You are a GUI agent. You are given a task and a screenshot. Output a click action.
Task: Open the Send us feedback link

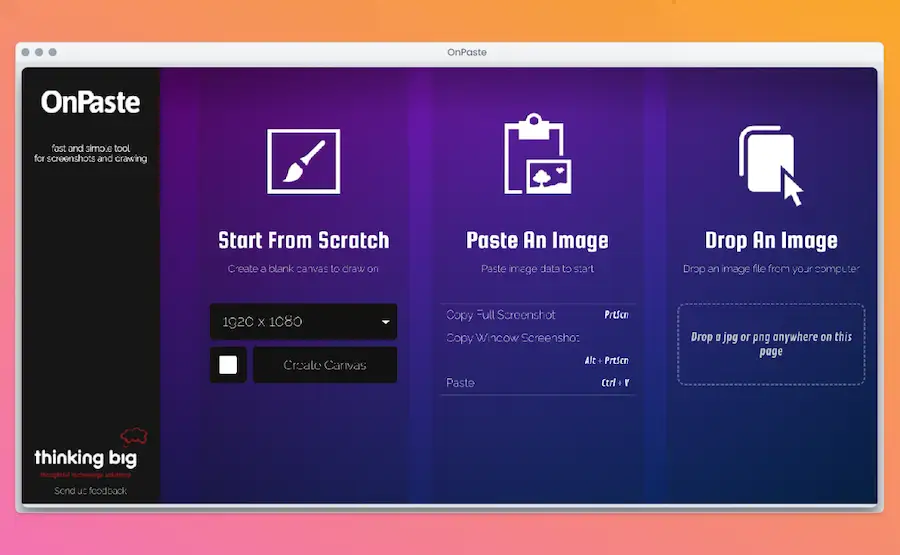pos(91,491)
